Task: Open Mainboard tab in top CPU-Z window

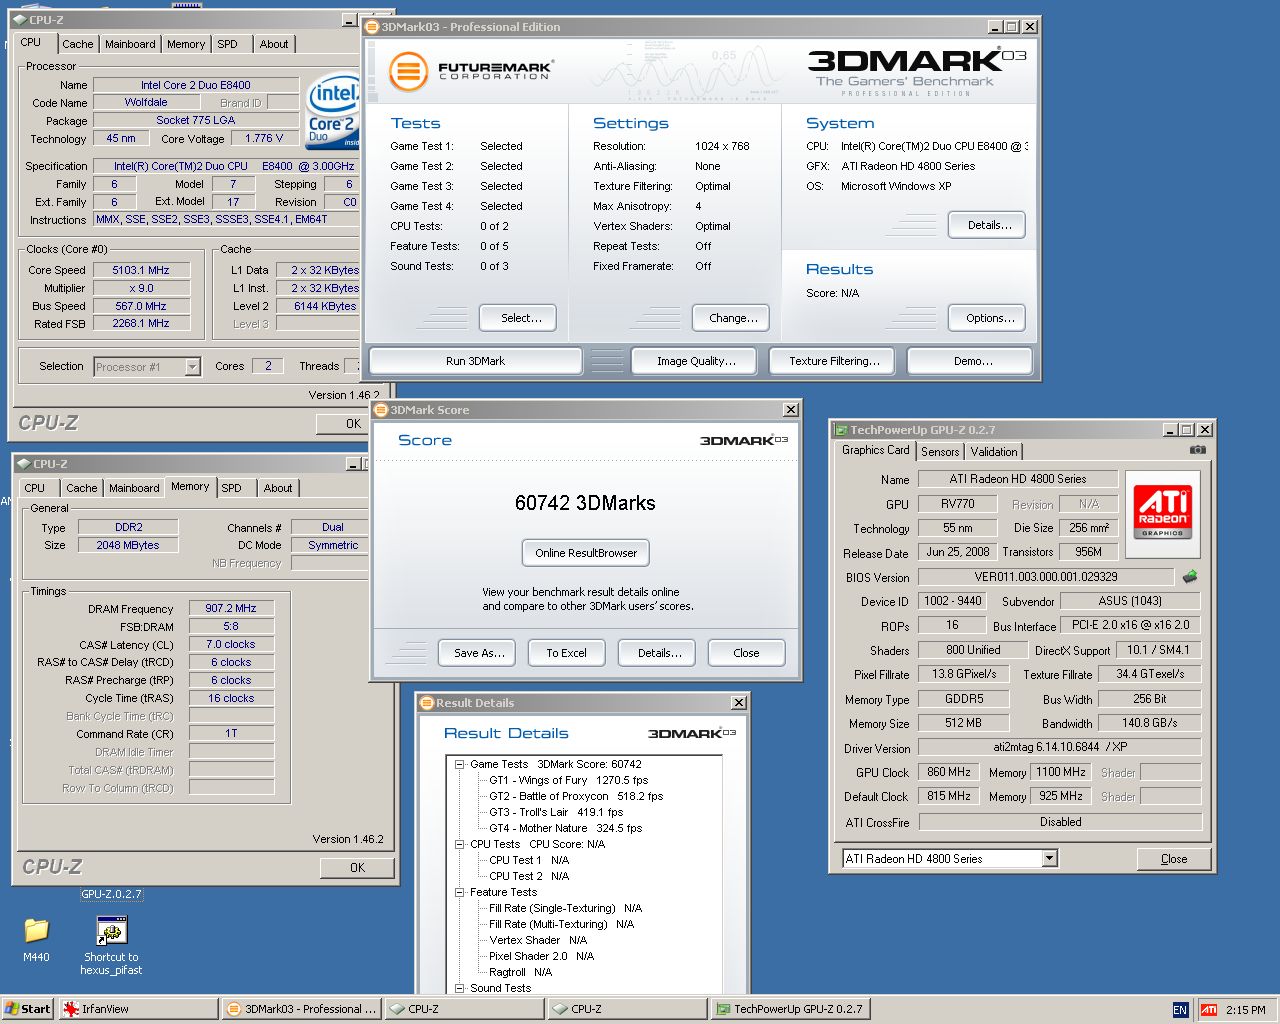Action: coord(130,44)
